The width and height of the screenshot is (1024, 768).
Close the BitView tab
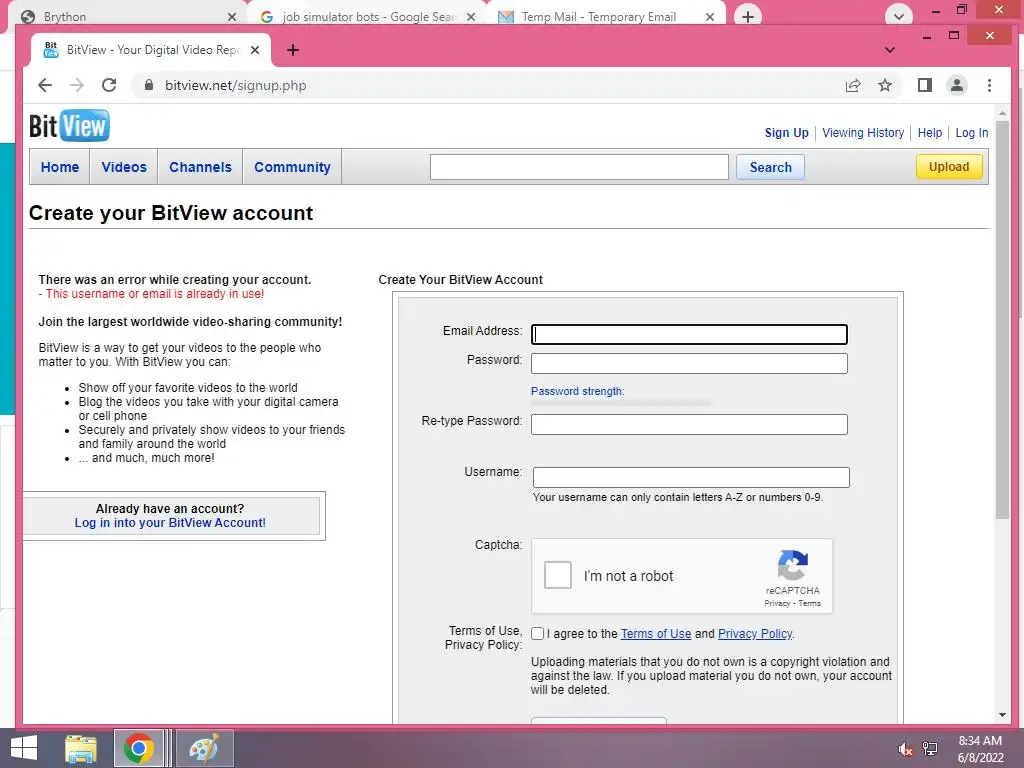tap(255, 50)
